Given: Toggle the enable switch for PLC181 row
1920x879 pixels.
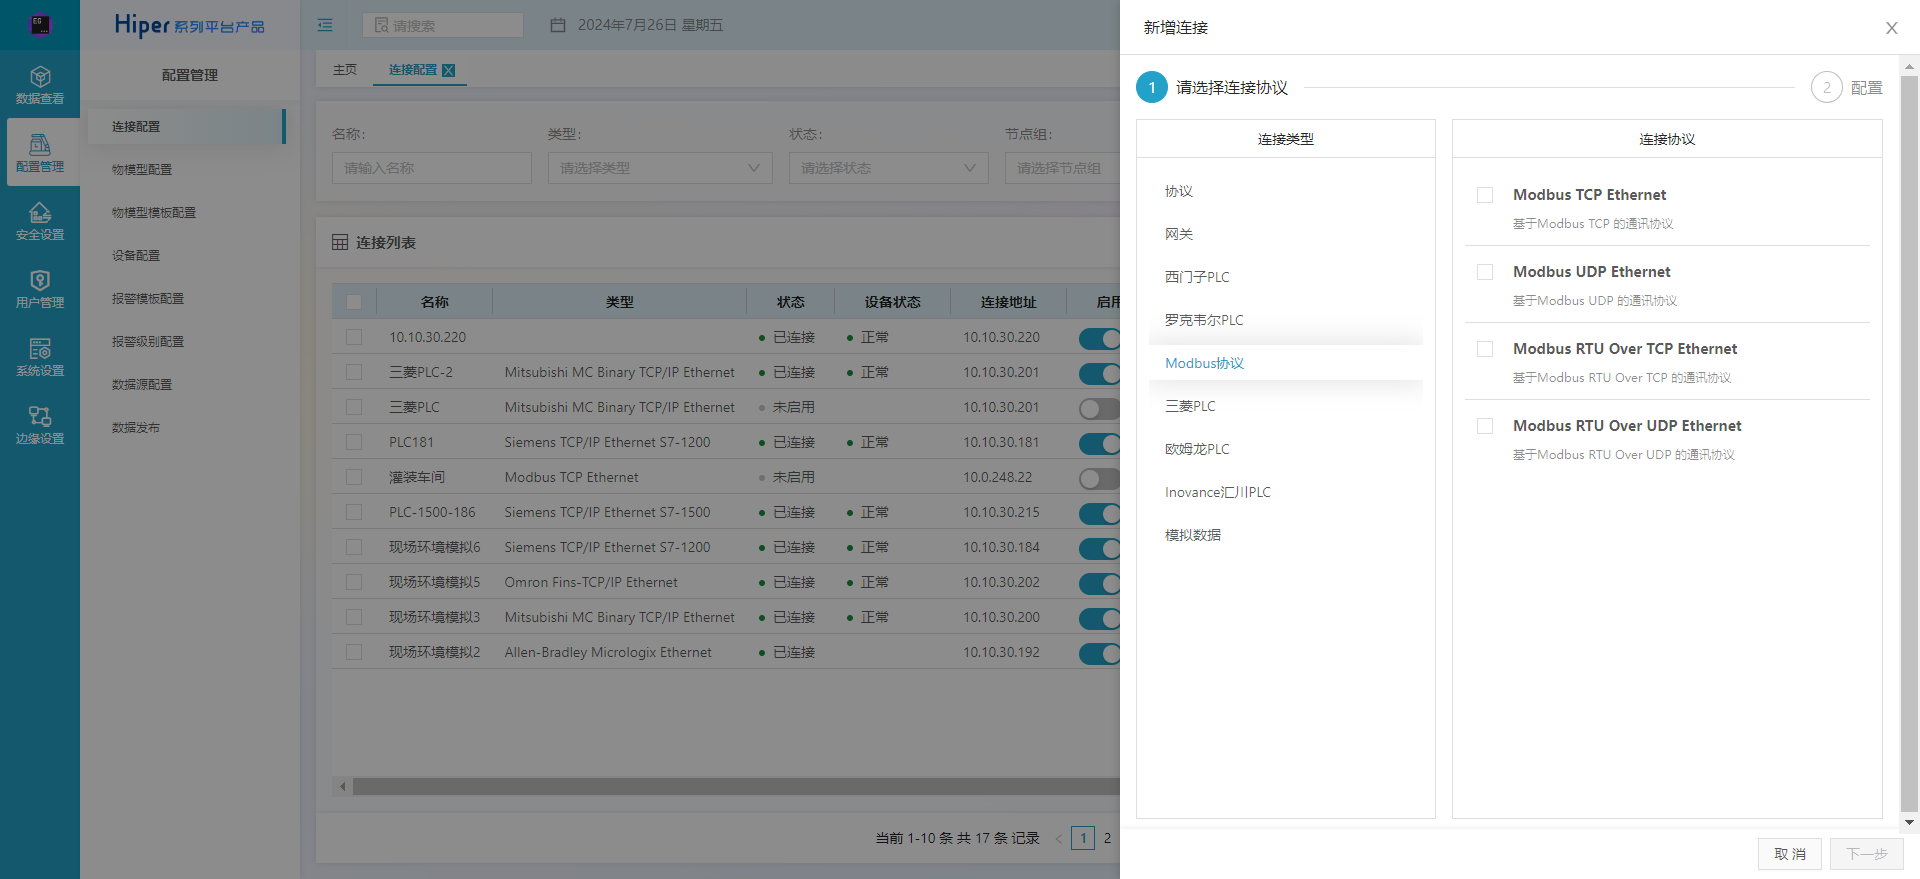Looking at the screenshot, I should point(1099,443).
